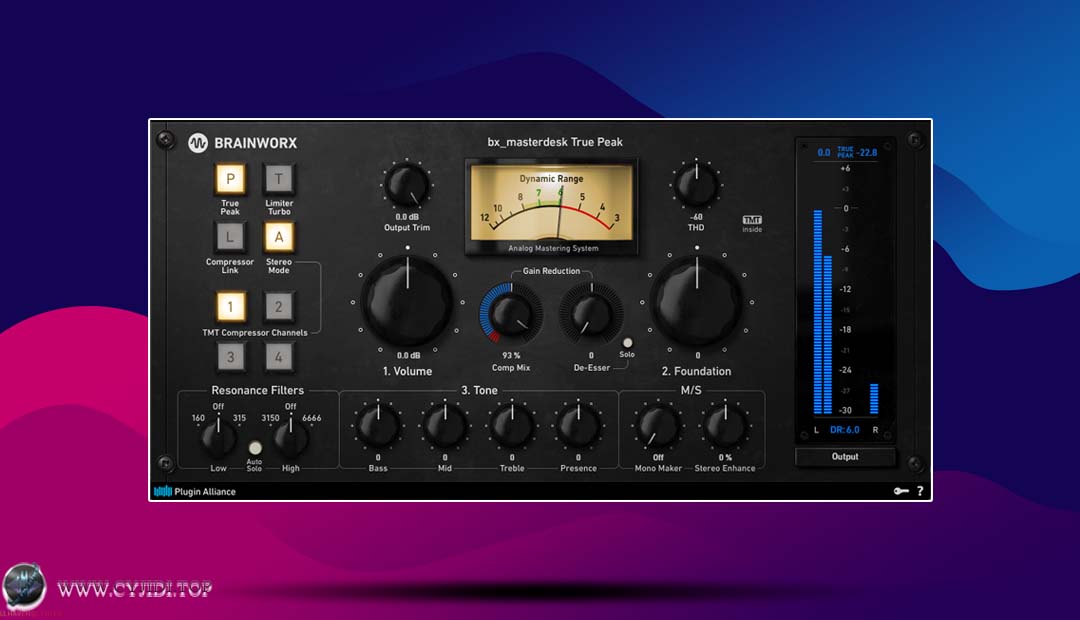Toggle the Compressor Link L button

(230, 238)
